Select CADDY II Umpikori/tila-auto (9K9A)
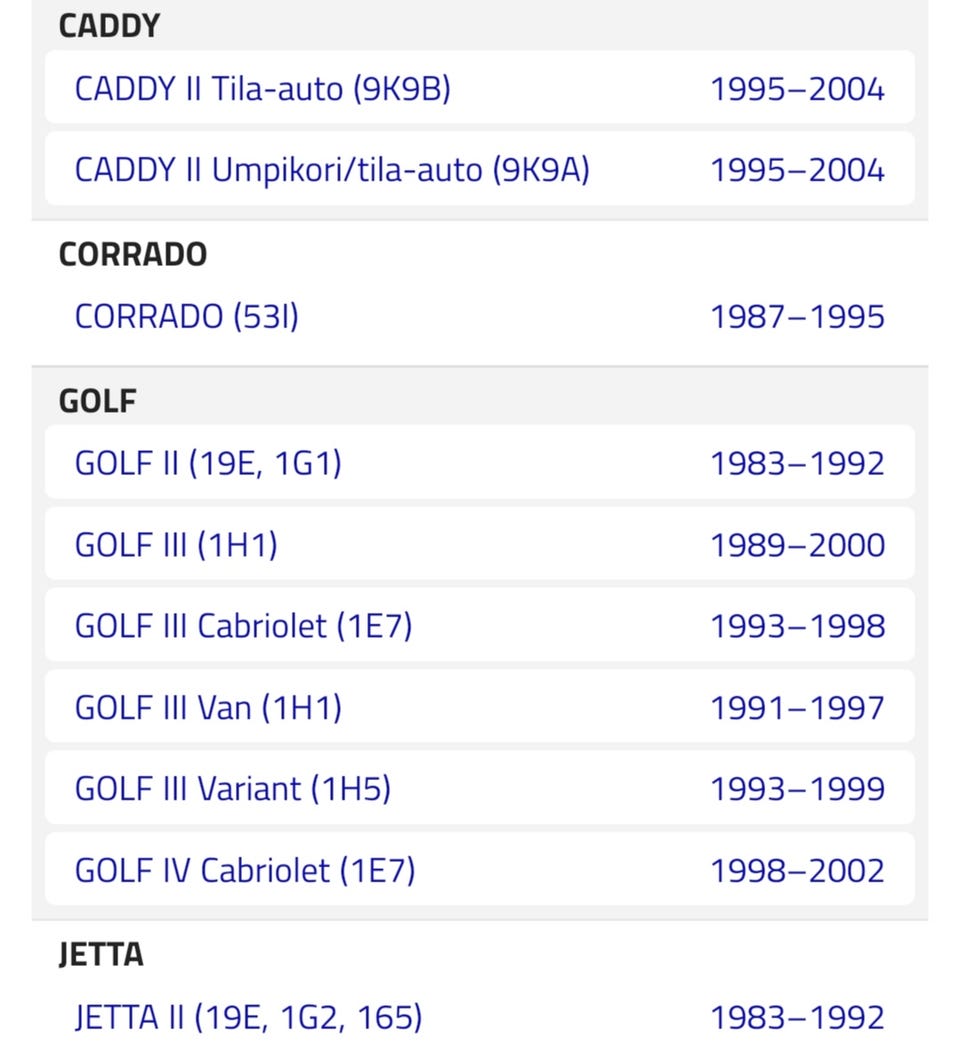 click(332, 170)
